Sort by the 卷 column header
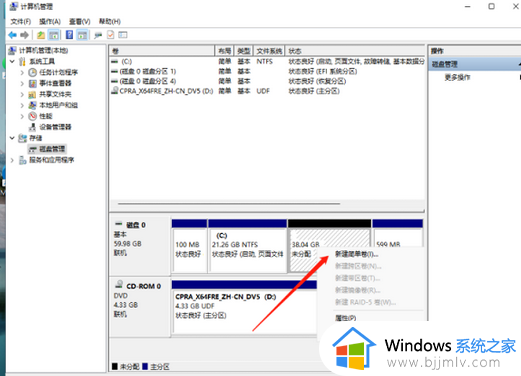The width and height of the screenshot is (521, 376). 162,51
